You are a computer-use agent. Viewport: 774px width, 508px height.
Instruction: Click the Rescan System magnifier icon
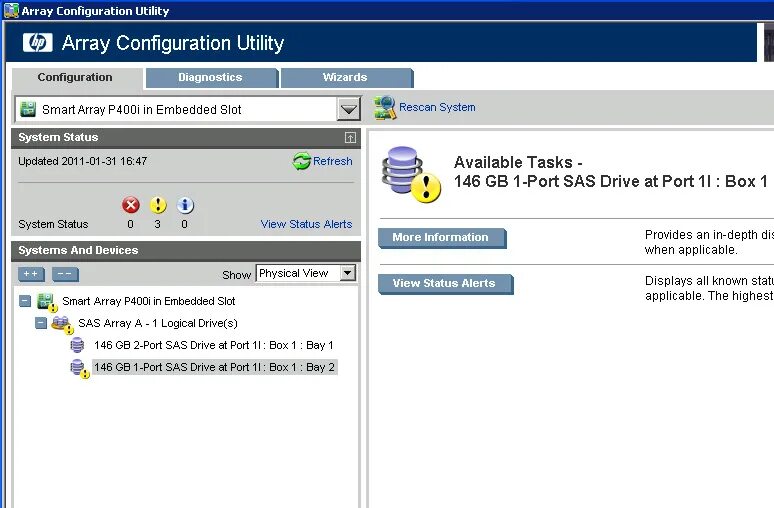(385, 108)
